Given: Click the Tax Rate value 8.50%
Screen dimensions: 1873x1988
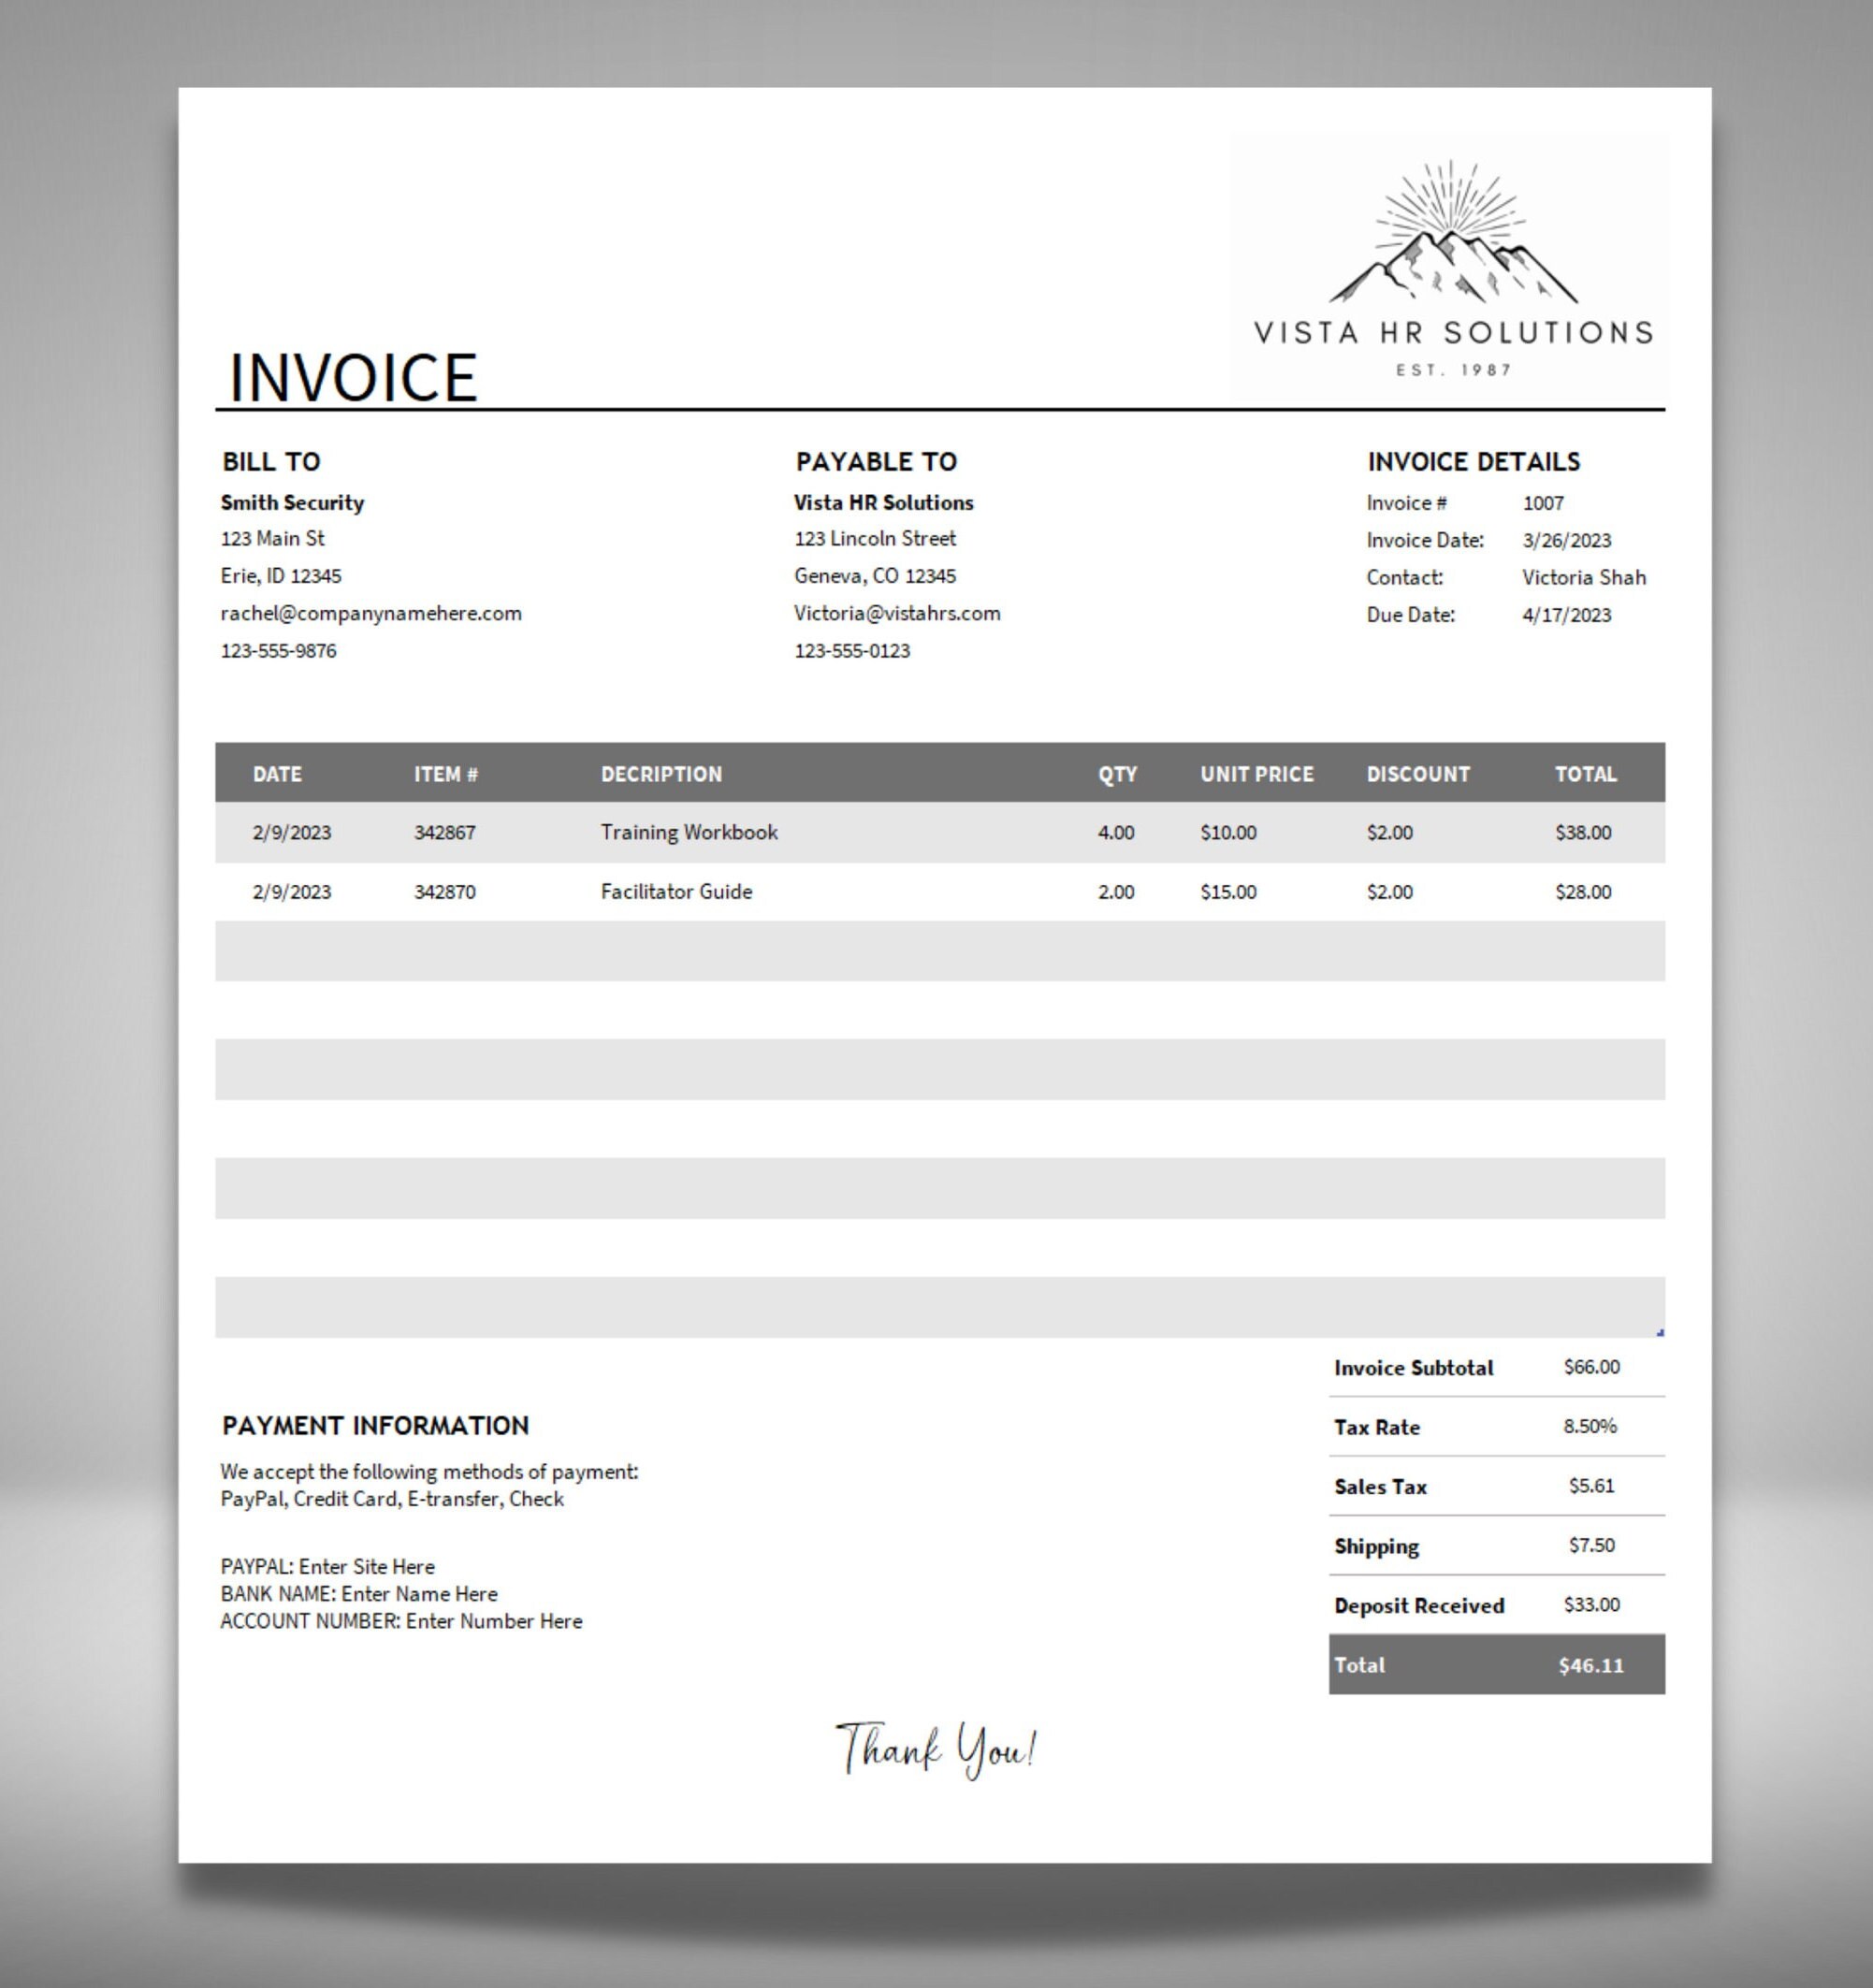Looking at the screenshot, I should click(x=1592, y=1427).
